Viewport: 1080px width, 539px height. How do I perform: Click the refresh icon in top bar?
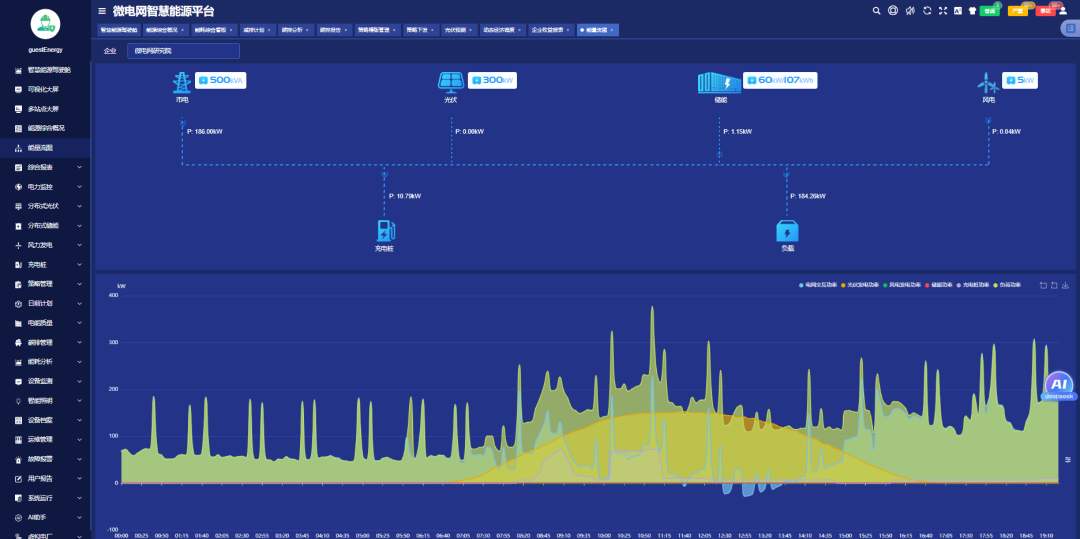pos(926,11)
